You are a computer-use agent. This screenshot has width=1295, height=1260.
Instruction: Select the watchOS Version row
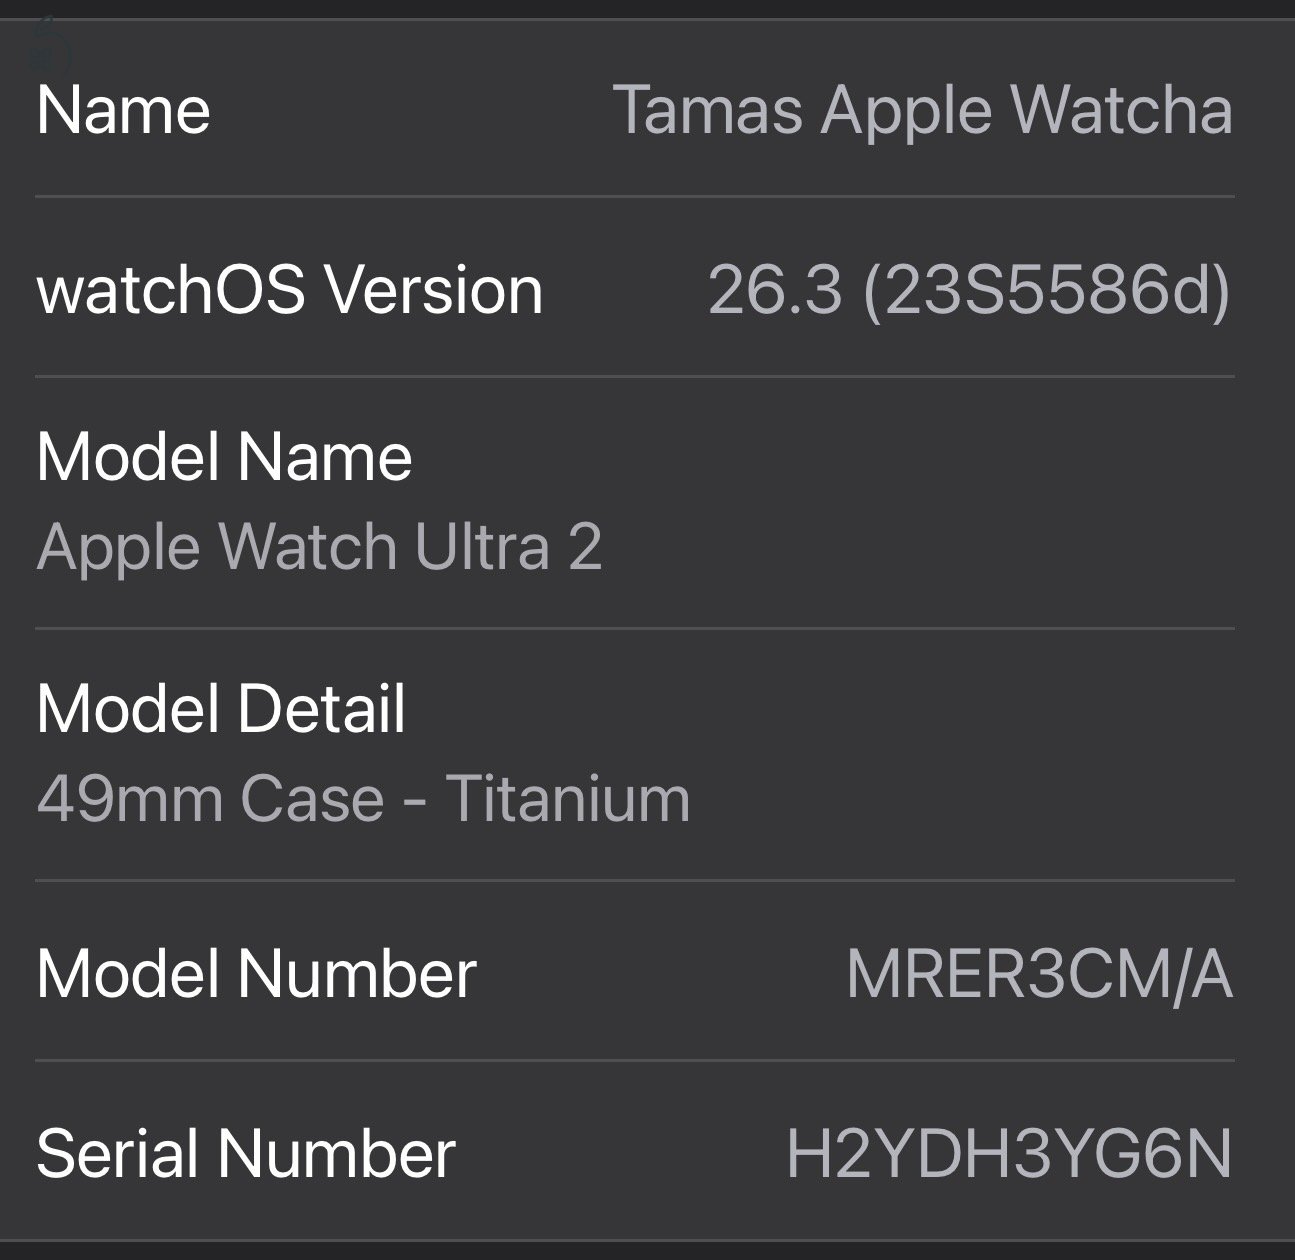(640, 290)
